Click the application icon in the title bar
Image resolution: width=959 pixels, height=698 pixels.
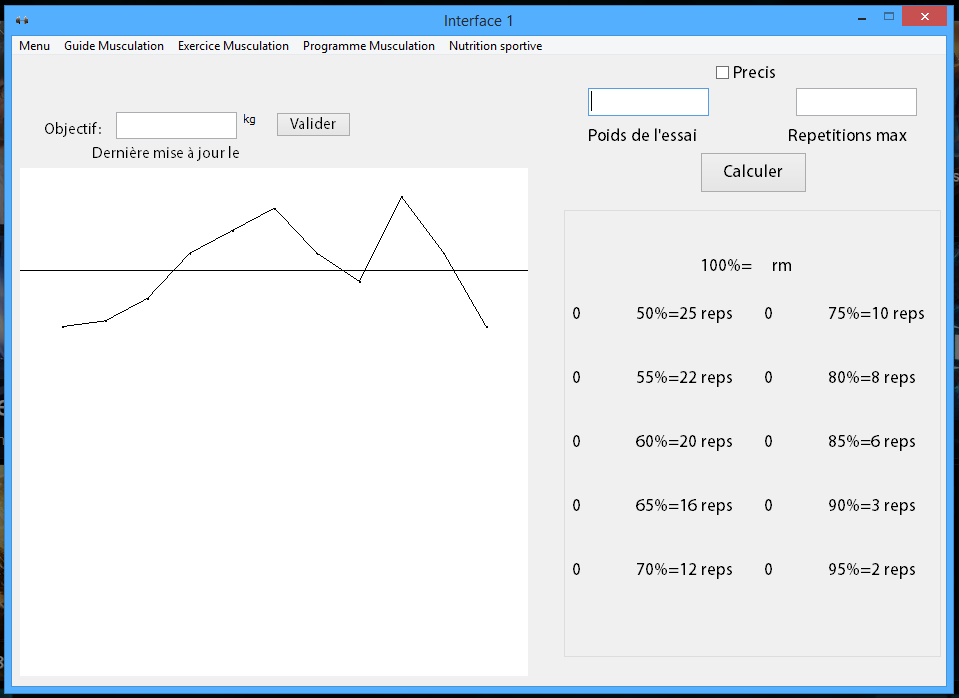click(22, 20)
